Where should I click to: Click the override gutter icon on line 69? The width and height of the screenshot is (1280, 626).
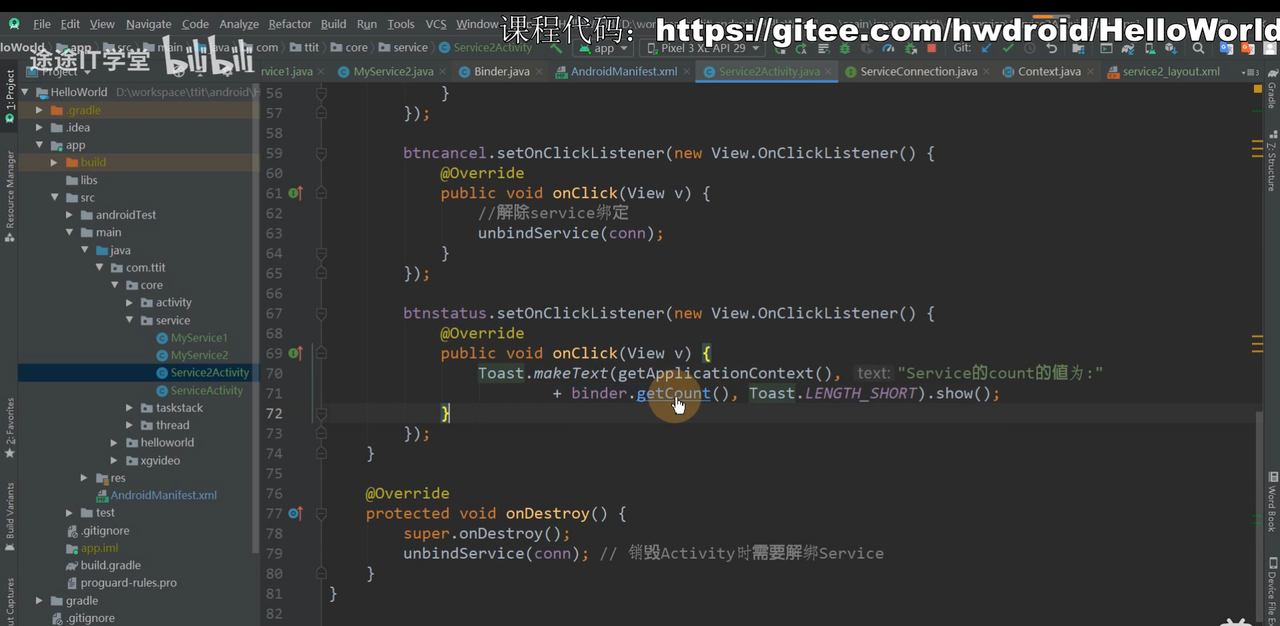pos(295,353)
